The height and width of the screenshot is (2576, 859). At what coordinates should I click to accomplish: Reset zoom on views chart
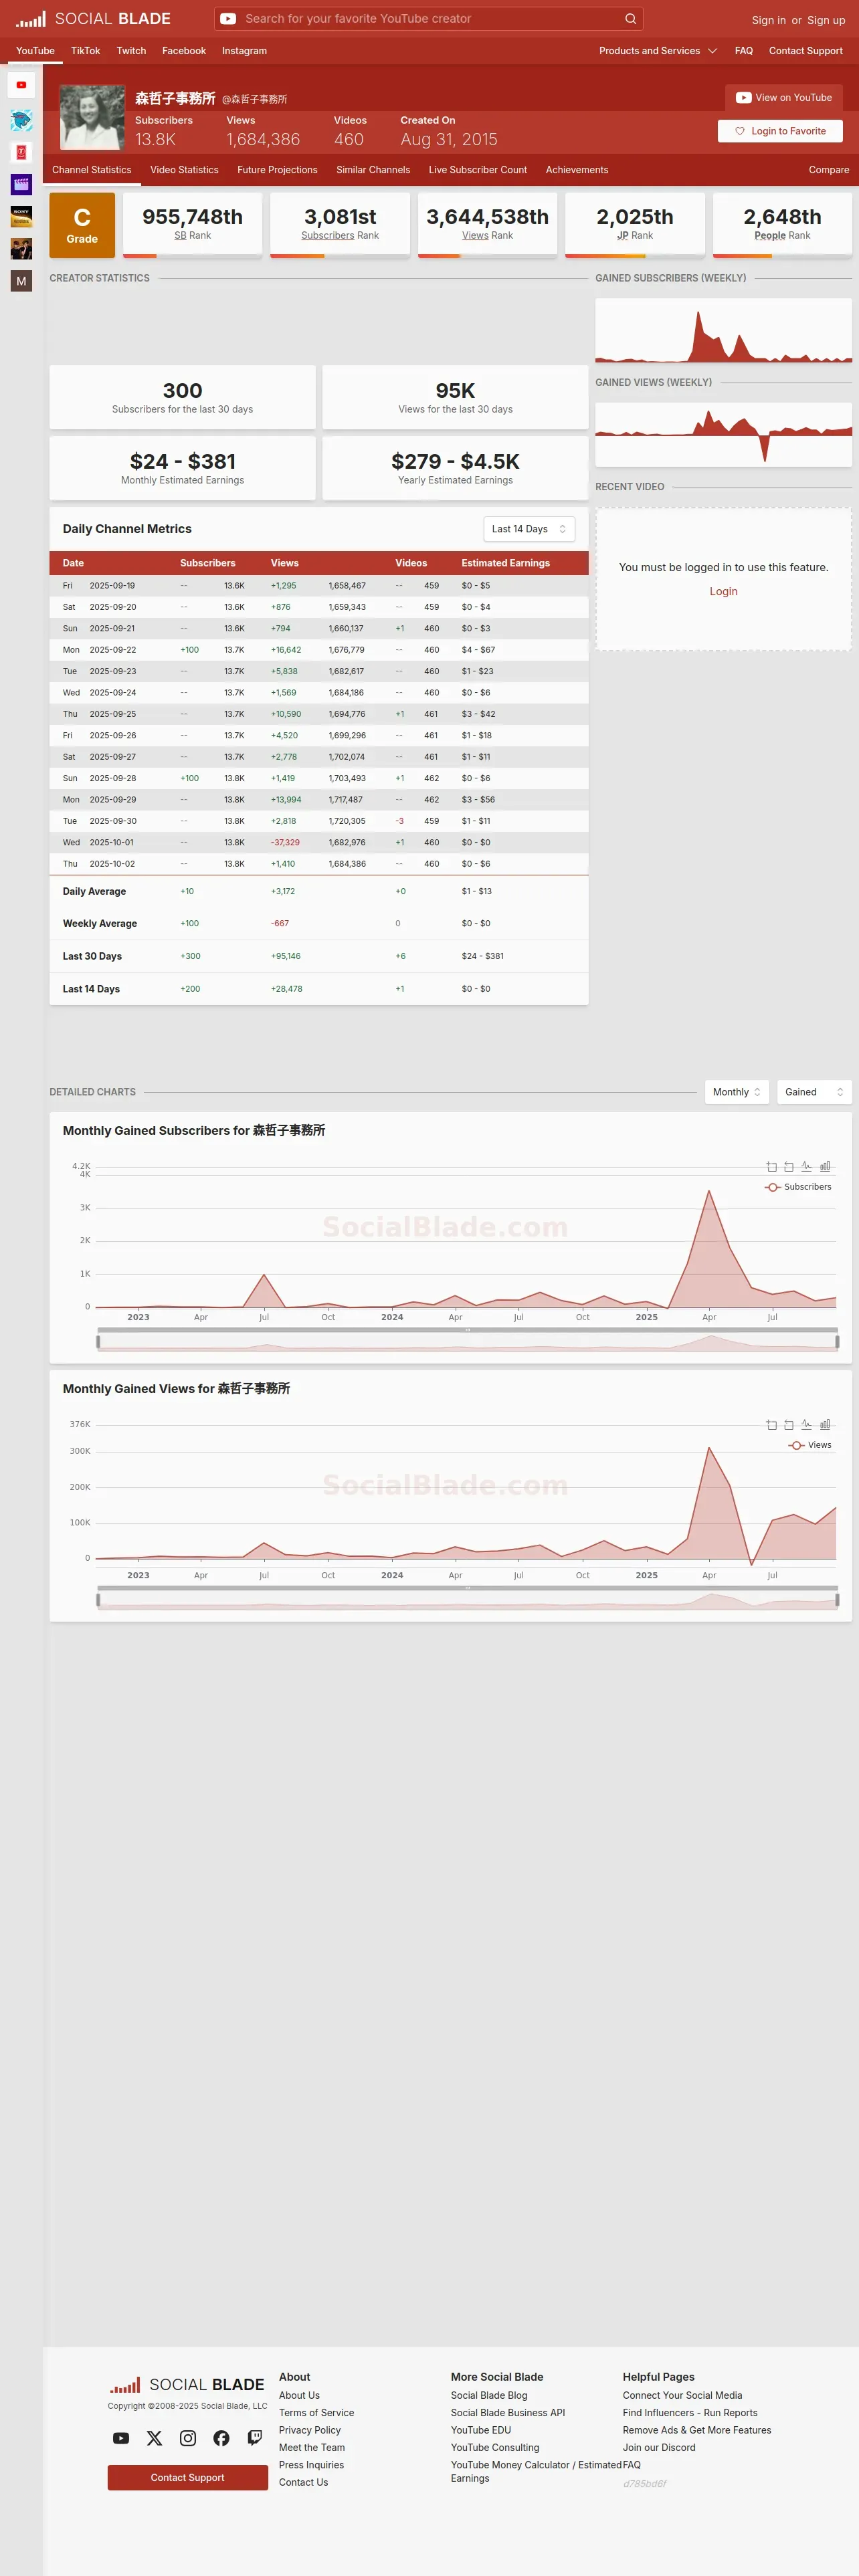[789, 1424]
